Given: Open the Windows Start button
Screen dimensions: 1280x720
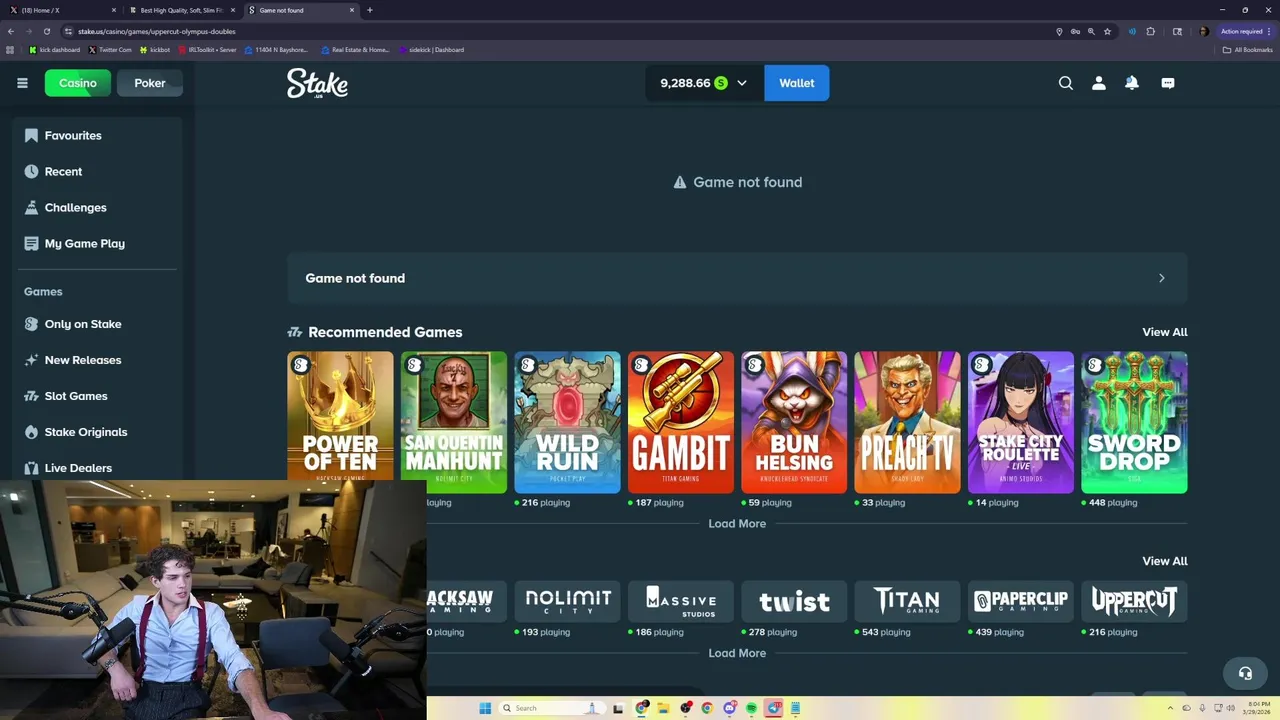Looking at the screenshot, I should (485, 708).
